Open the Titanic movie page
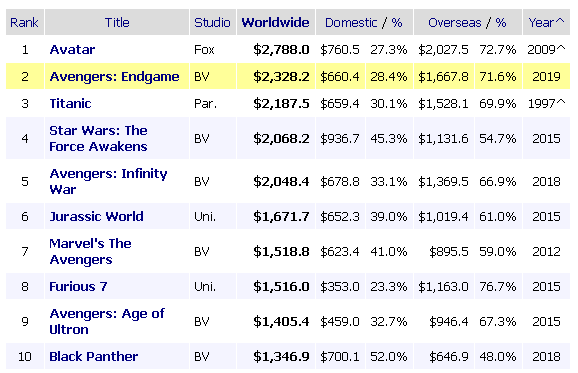The width and height of the screenshot is (578, 373). (x=70, y=104)
